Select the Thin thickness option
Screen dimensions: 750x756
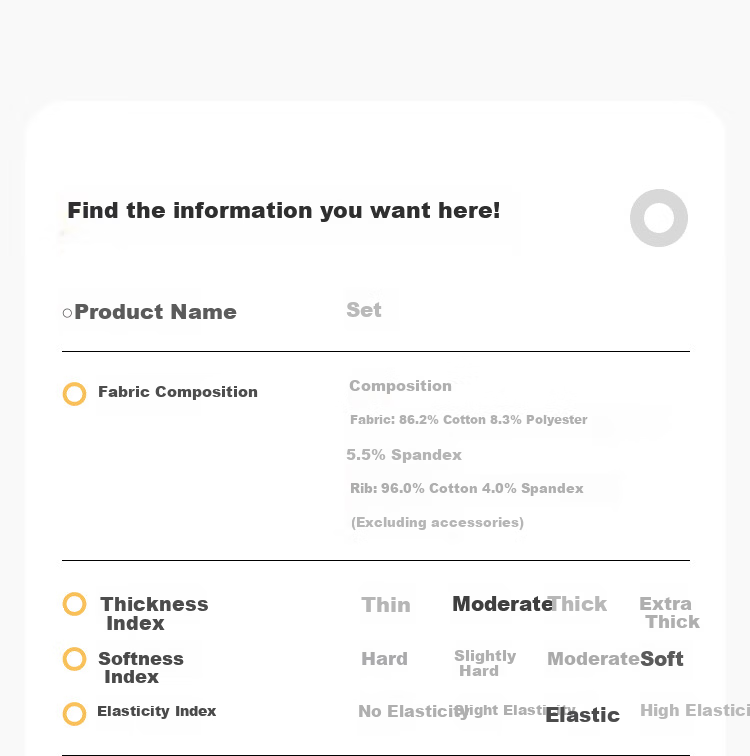tap(386, 605)
